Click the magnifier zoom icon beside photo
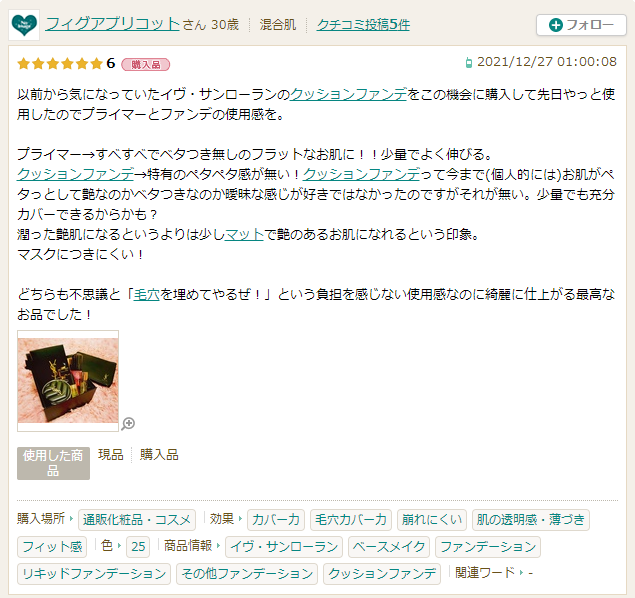This screenshot has width=635, height=598. (128, 423)
